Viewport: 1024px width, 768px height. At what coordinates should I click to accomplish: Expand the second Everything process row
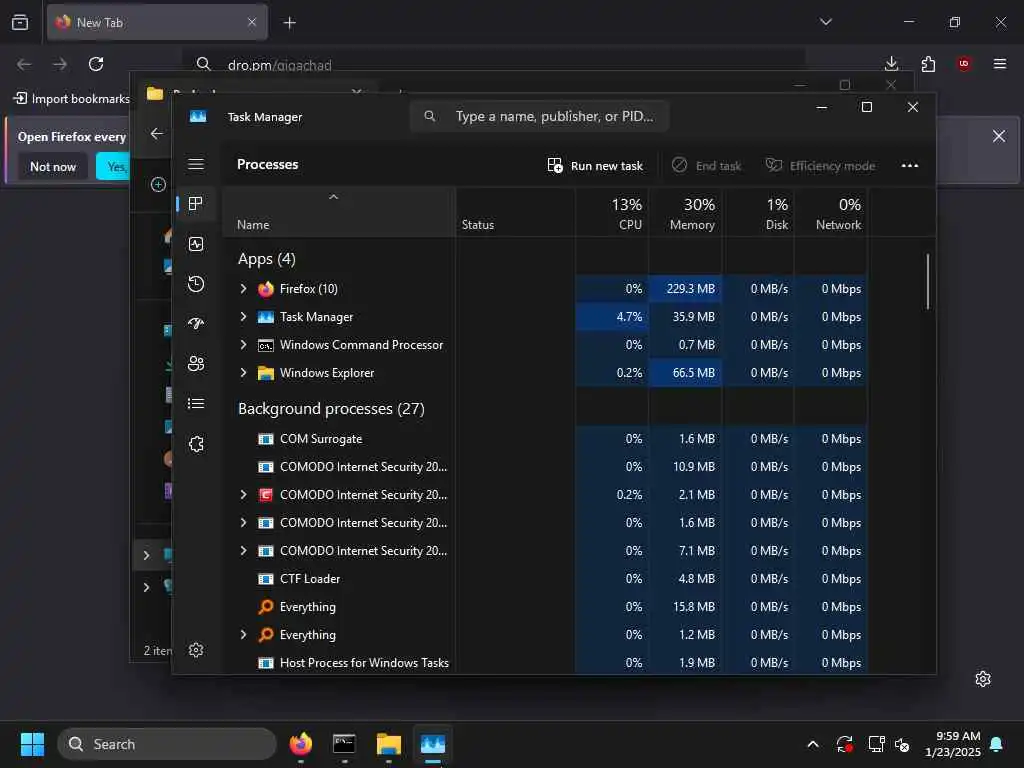(244, 635)
